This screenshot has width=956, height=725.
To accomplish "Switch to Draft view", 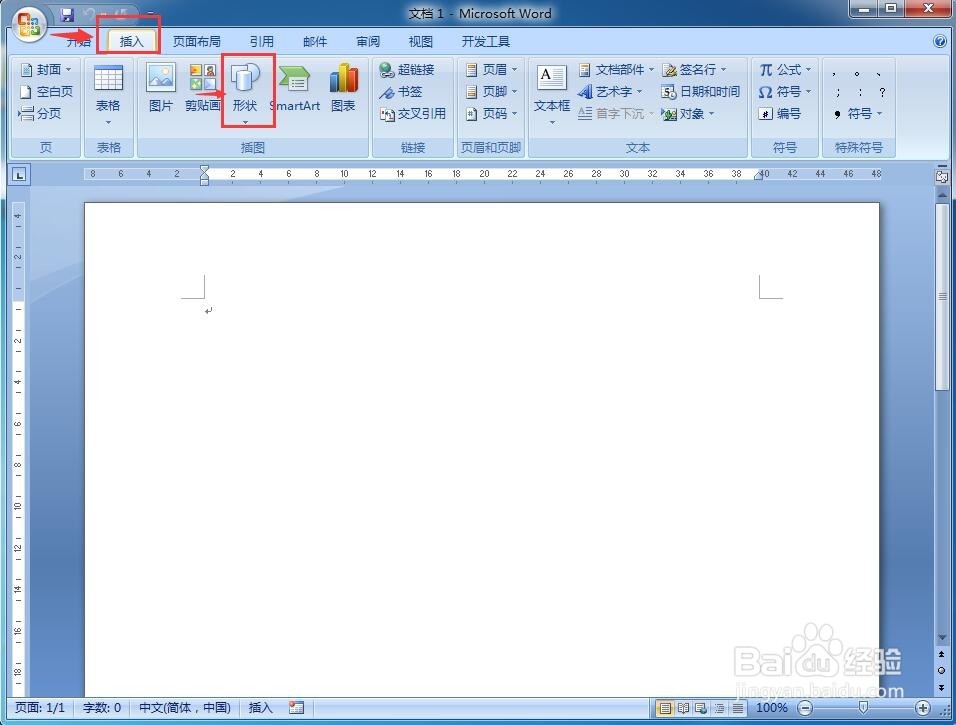I will pos(738,708).
